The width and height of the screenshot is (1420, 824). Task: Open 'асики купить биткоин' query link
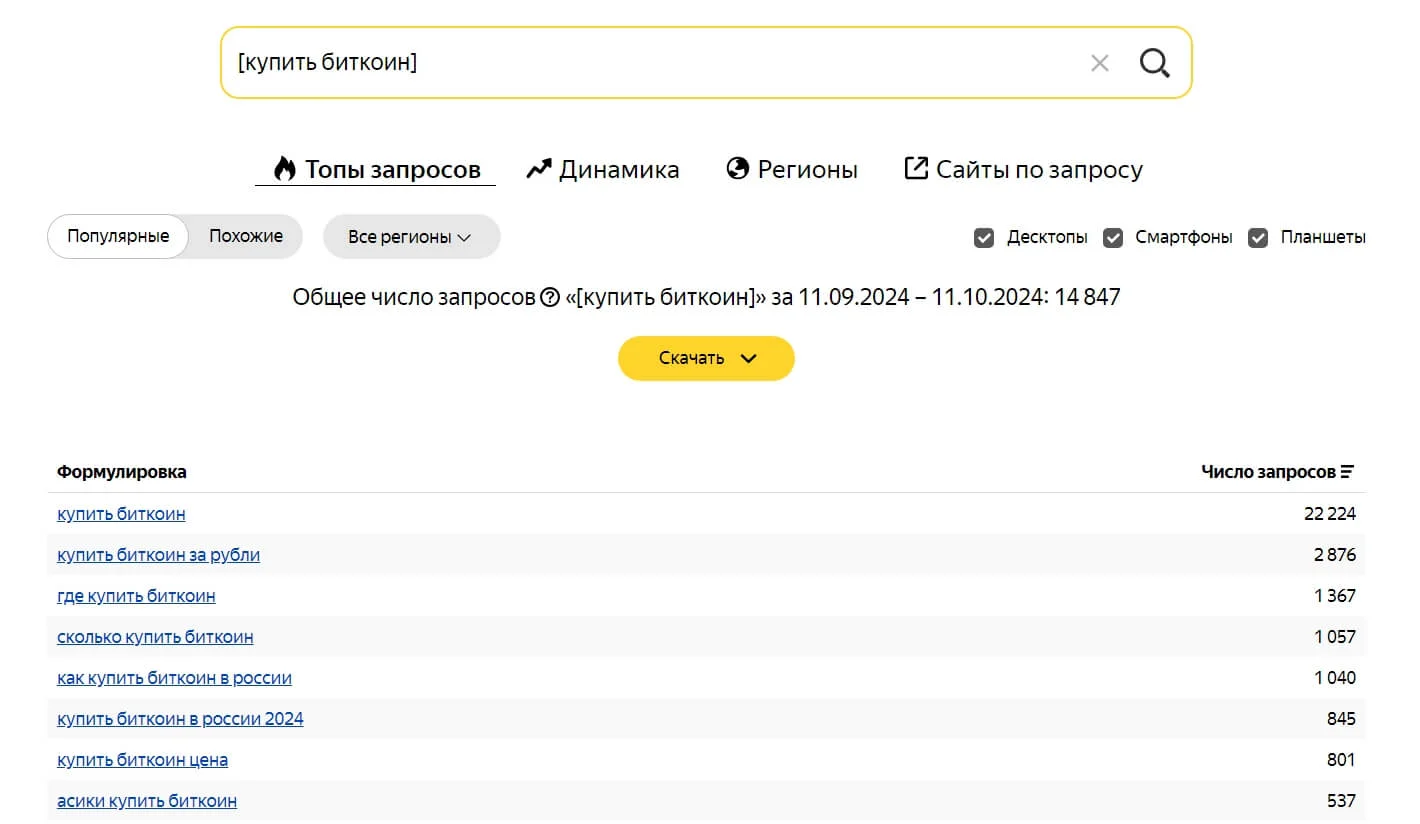(147, 801)
